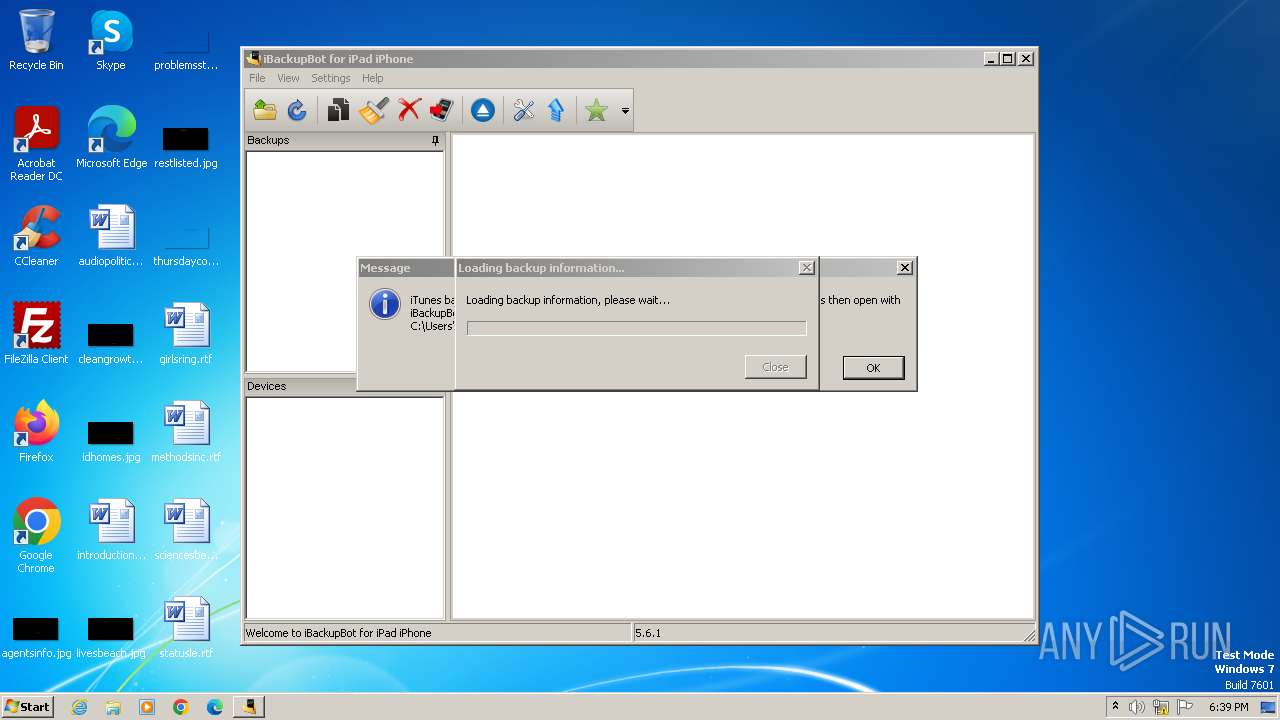Viewport: 1280px width, 720px height.
Task: Select the introduction document on desktop
Action: 111,530
